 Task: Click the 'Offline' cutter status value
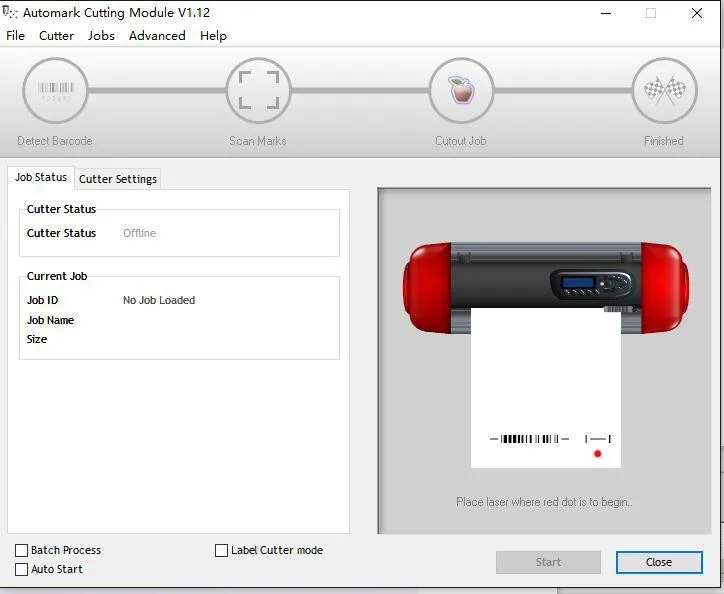coord(139,233)
